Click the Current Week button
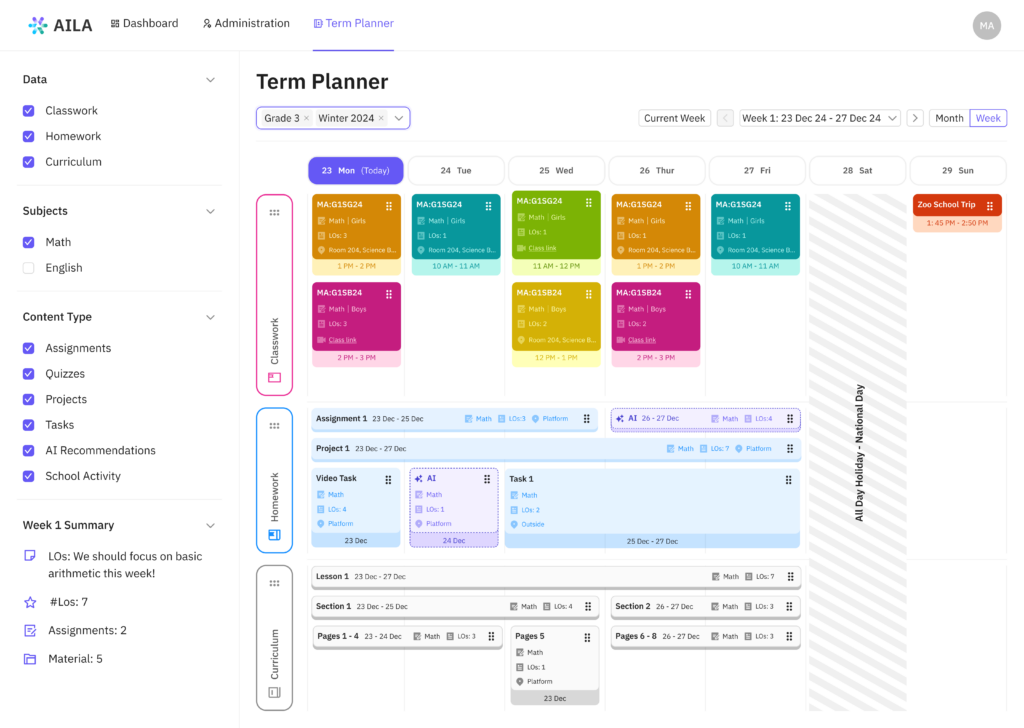1024x728 pixels. [674, 117]
